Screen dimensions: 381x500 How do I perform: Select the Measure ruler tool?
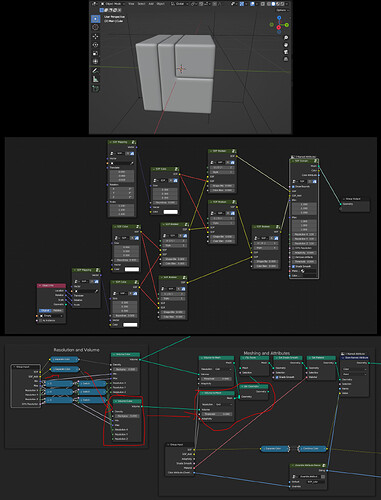click(95, 79)
